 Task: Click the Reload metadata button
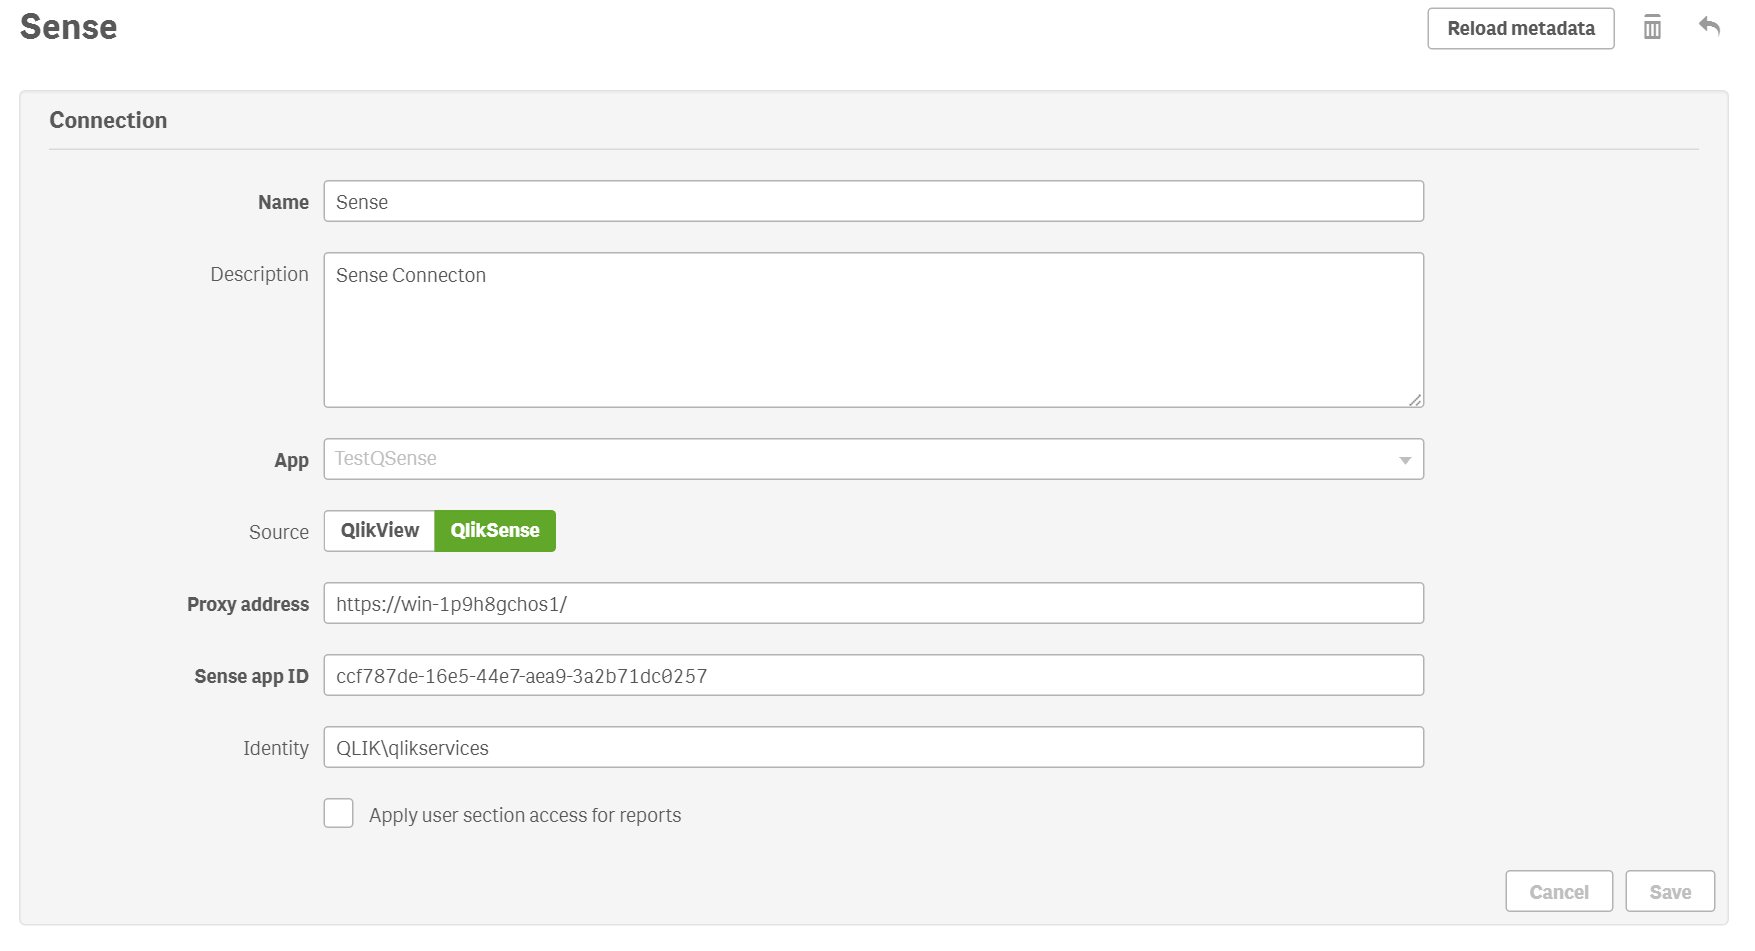tap(1520, 28)
